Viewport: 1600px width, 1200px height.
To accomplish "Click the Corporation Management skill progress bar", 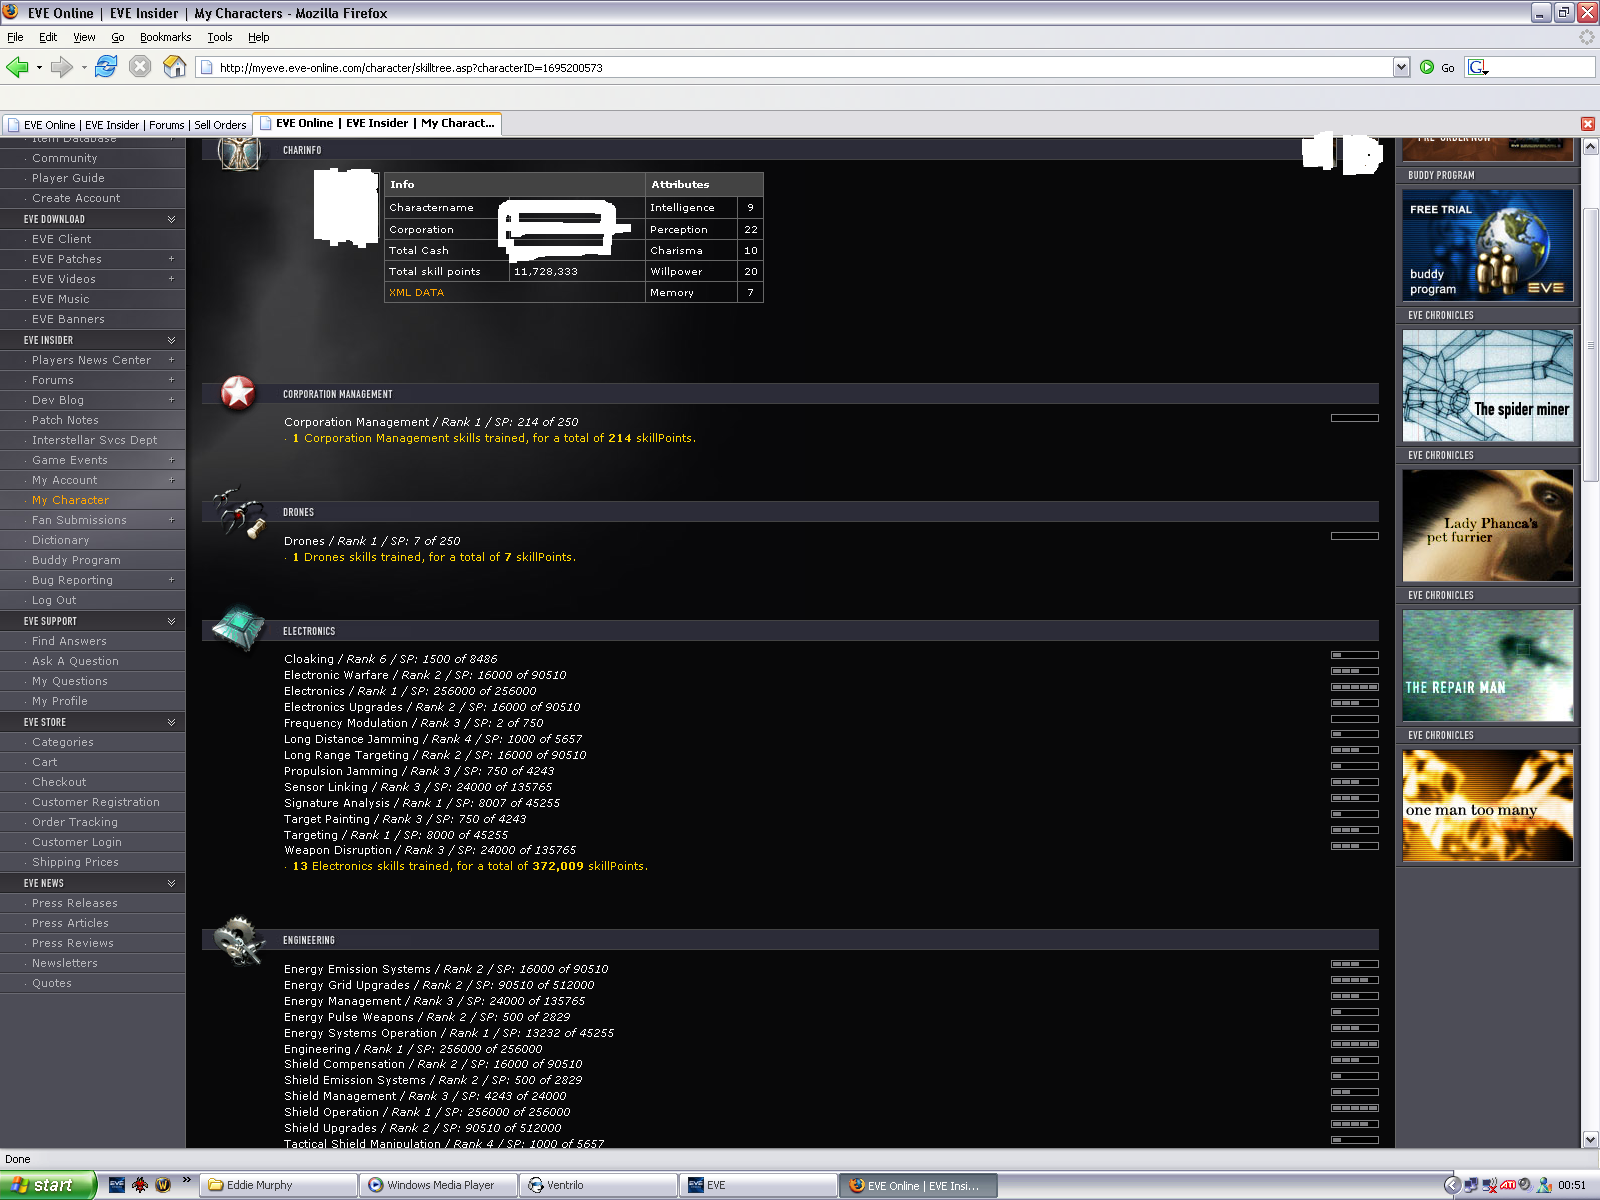I will (x=1355, y=418).
